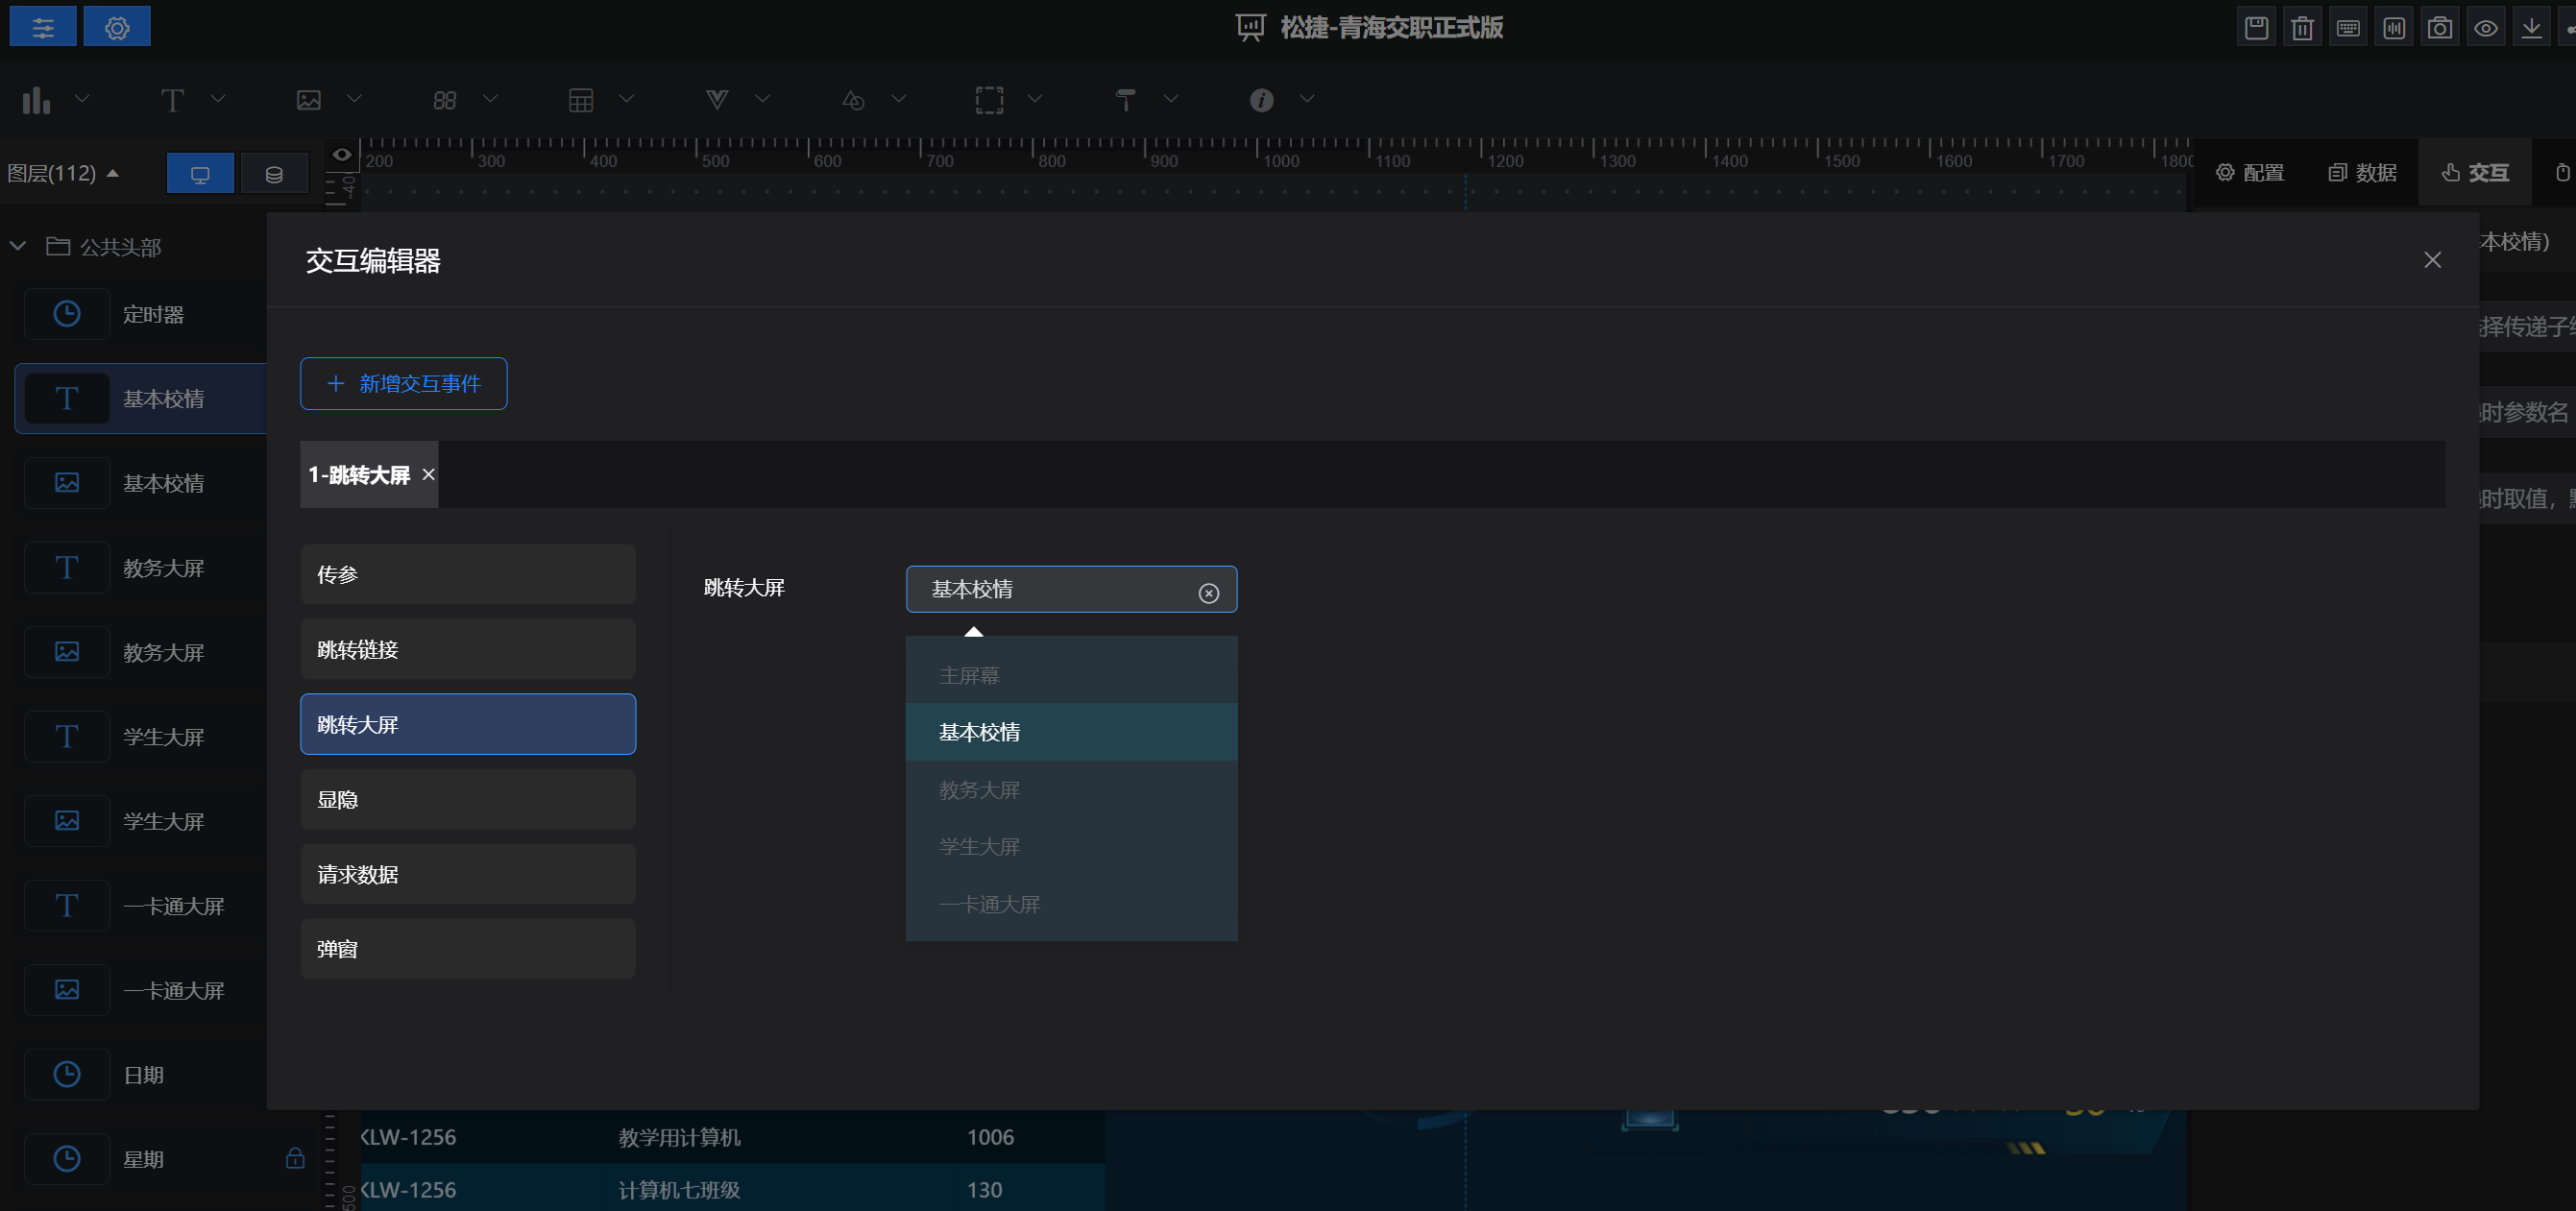Open the text component T icon in toolbar
2576x1211 pixels.
(172, 100)
